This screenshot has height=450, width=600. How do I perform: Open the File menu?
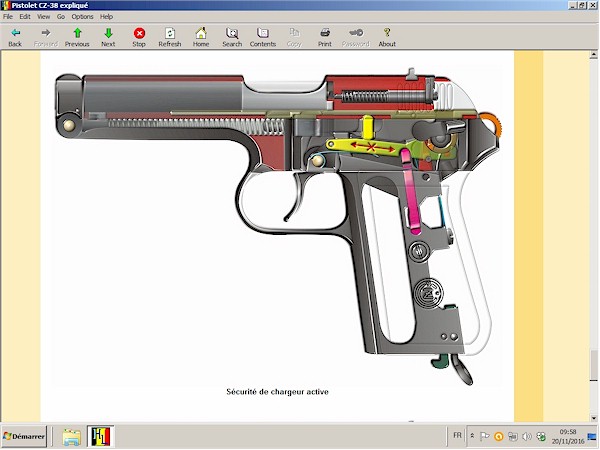point(8,16)
